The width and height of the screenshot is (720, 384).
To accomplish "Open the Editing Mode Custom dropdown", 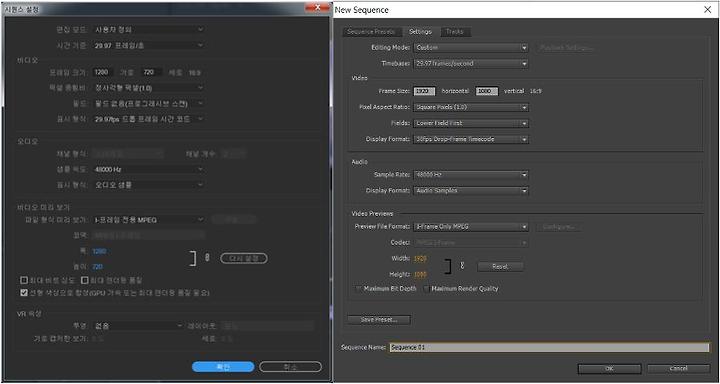I will point(471,48).
